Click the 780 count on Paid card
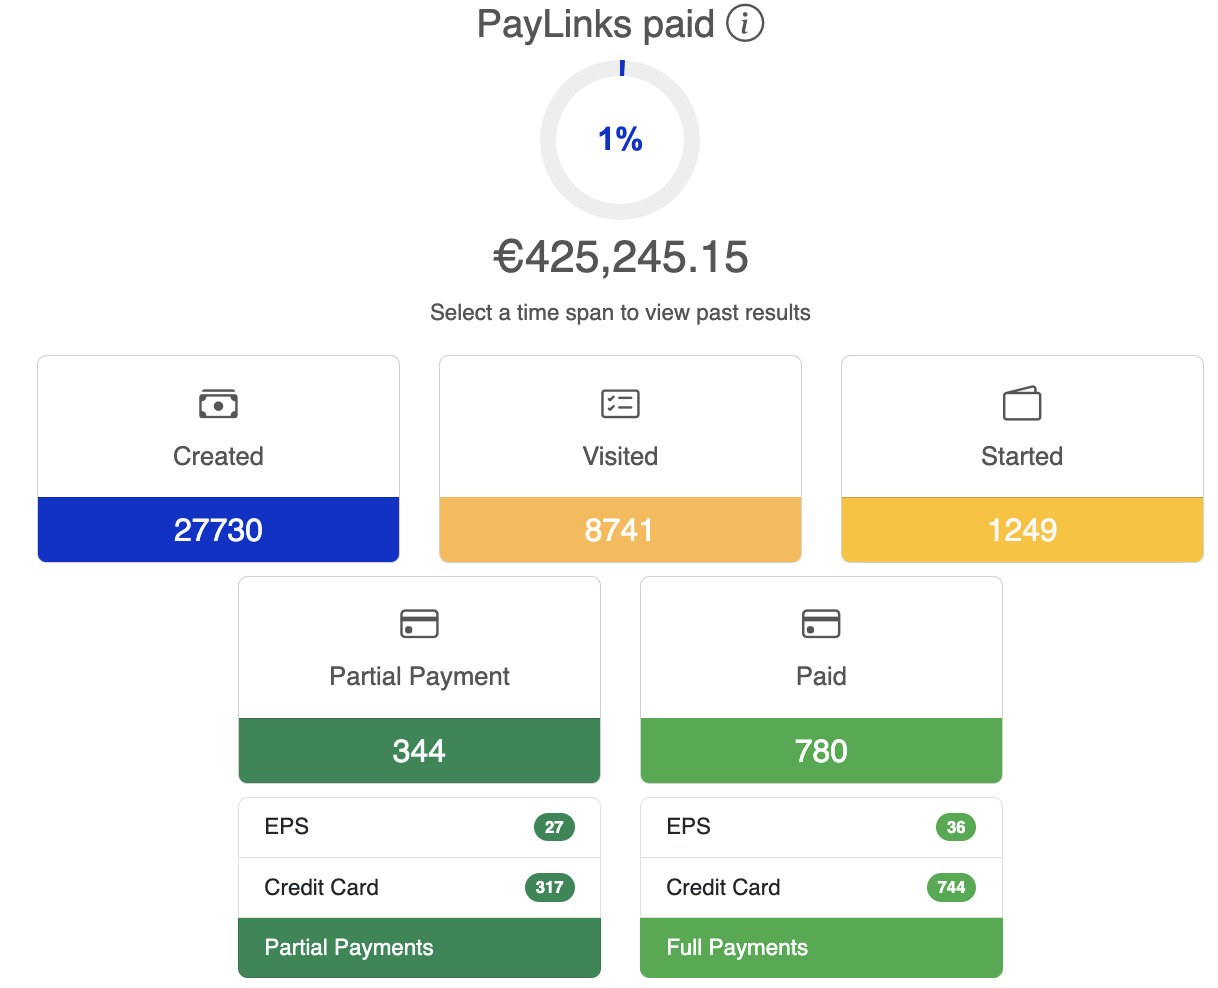1218x988 pixels. (821, 750)
